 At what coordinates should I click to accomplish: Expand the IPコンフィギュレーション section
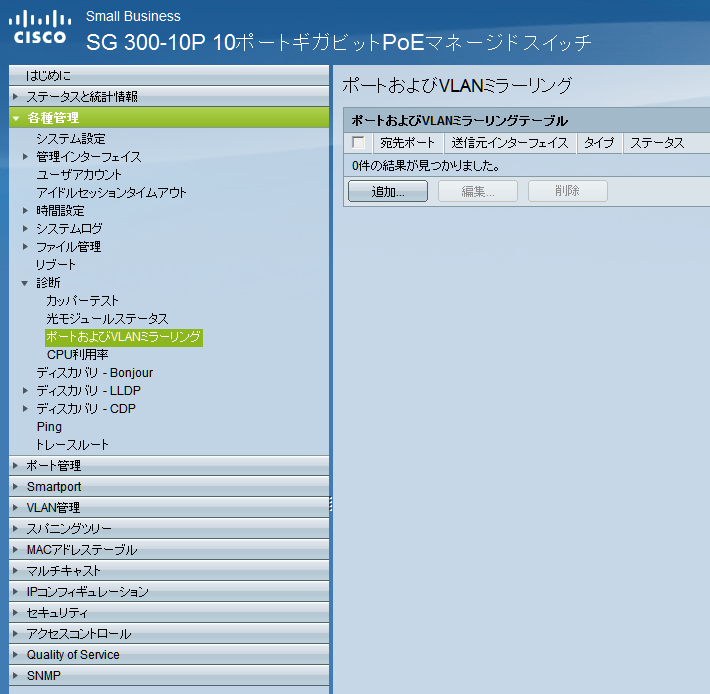(169, 592)
